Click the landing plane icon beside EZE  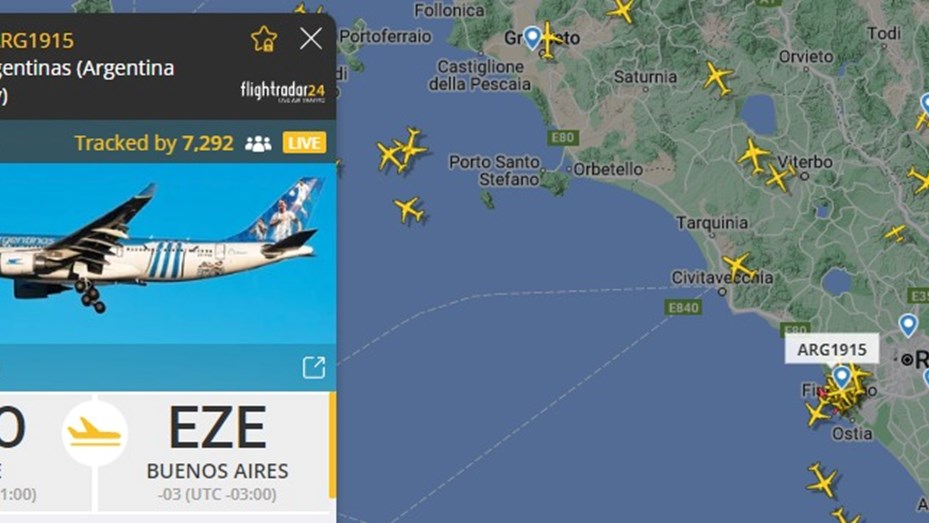coord(95,433)
